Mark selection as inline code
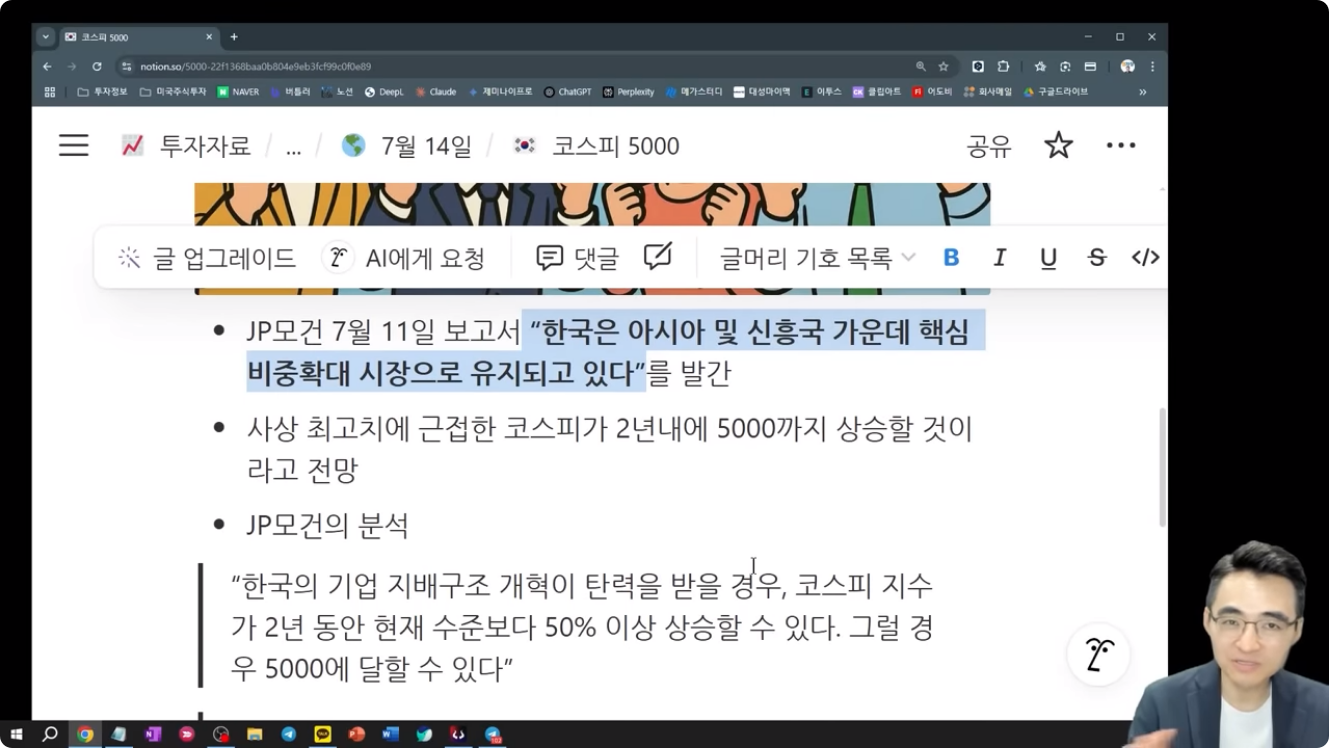This screenshot has width=1330, height=748. [x=1145, y=258]
